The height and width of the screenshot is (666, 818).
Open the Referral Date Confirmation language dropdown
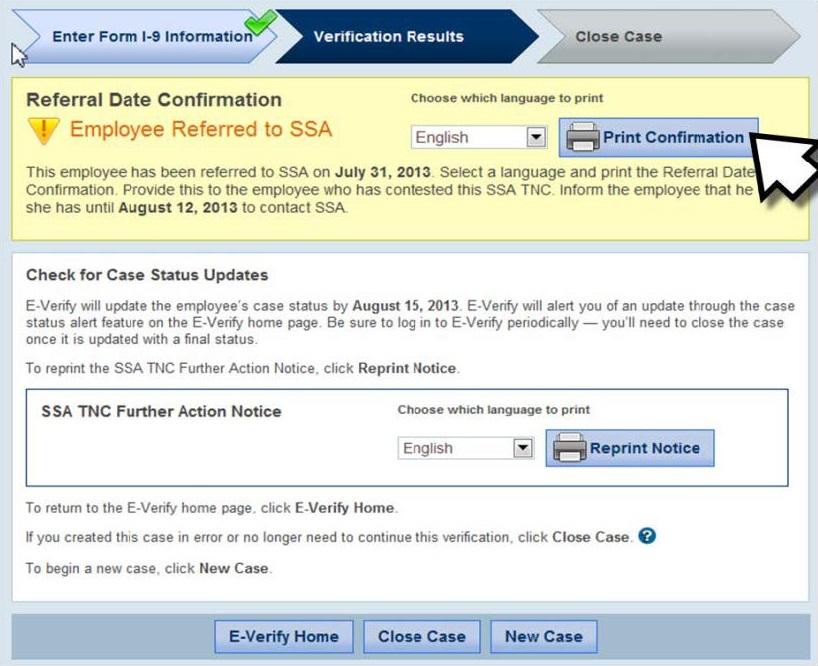[x=479, y=138]
